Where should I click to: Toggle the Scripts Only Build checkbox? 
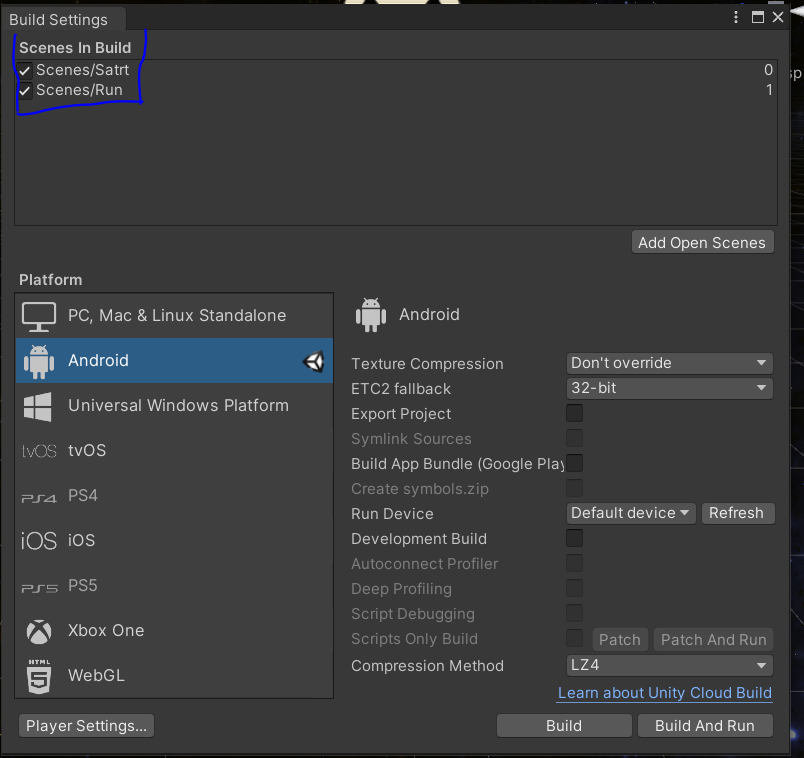point(574,638)
